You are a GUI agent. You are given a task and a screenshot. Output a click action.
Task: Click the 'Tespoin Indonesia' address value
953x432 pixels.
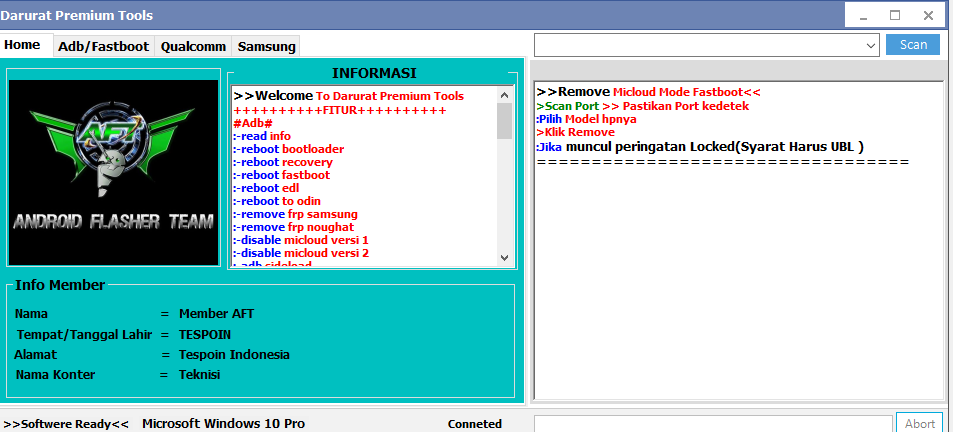click(x=234, y=354)
